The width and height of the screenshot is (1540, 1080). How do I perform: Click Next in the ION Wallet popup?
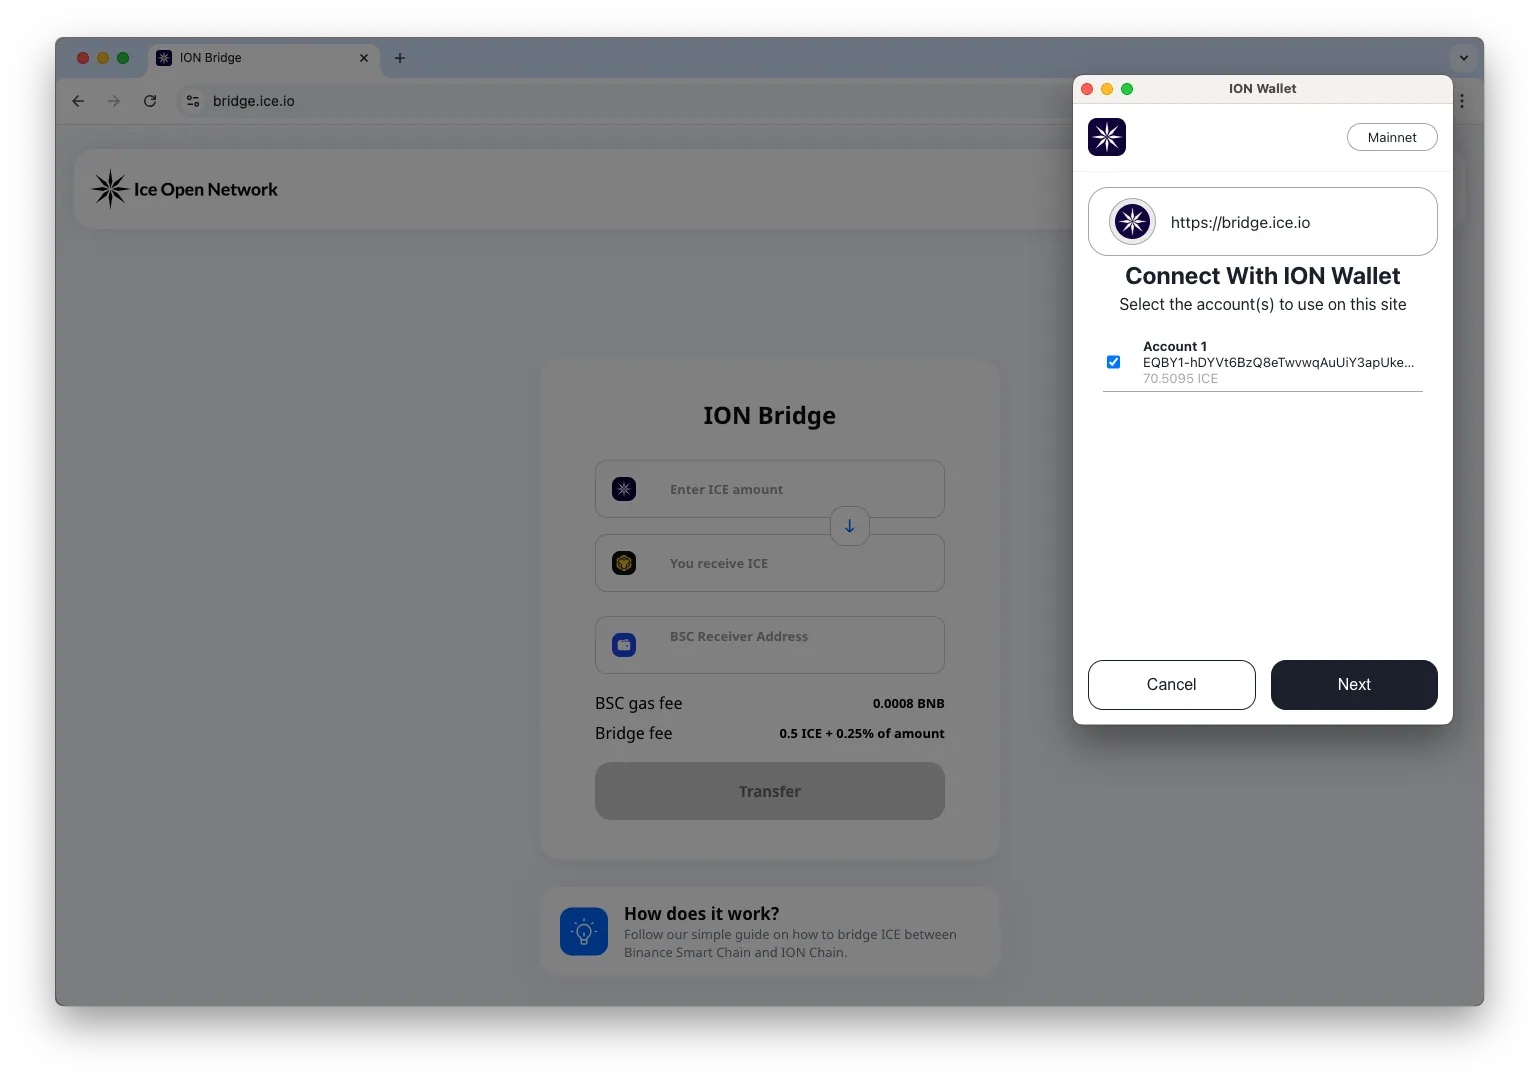pos(1354,685)
